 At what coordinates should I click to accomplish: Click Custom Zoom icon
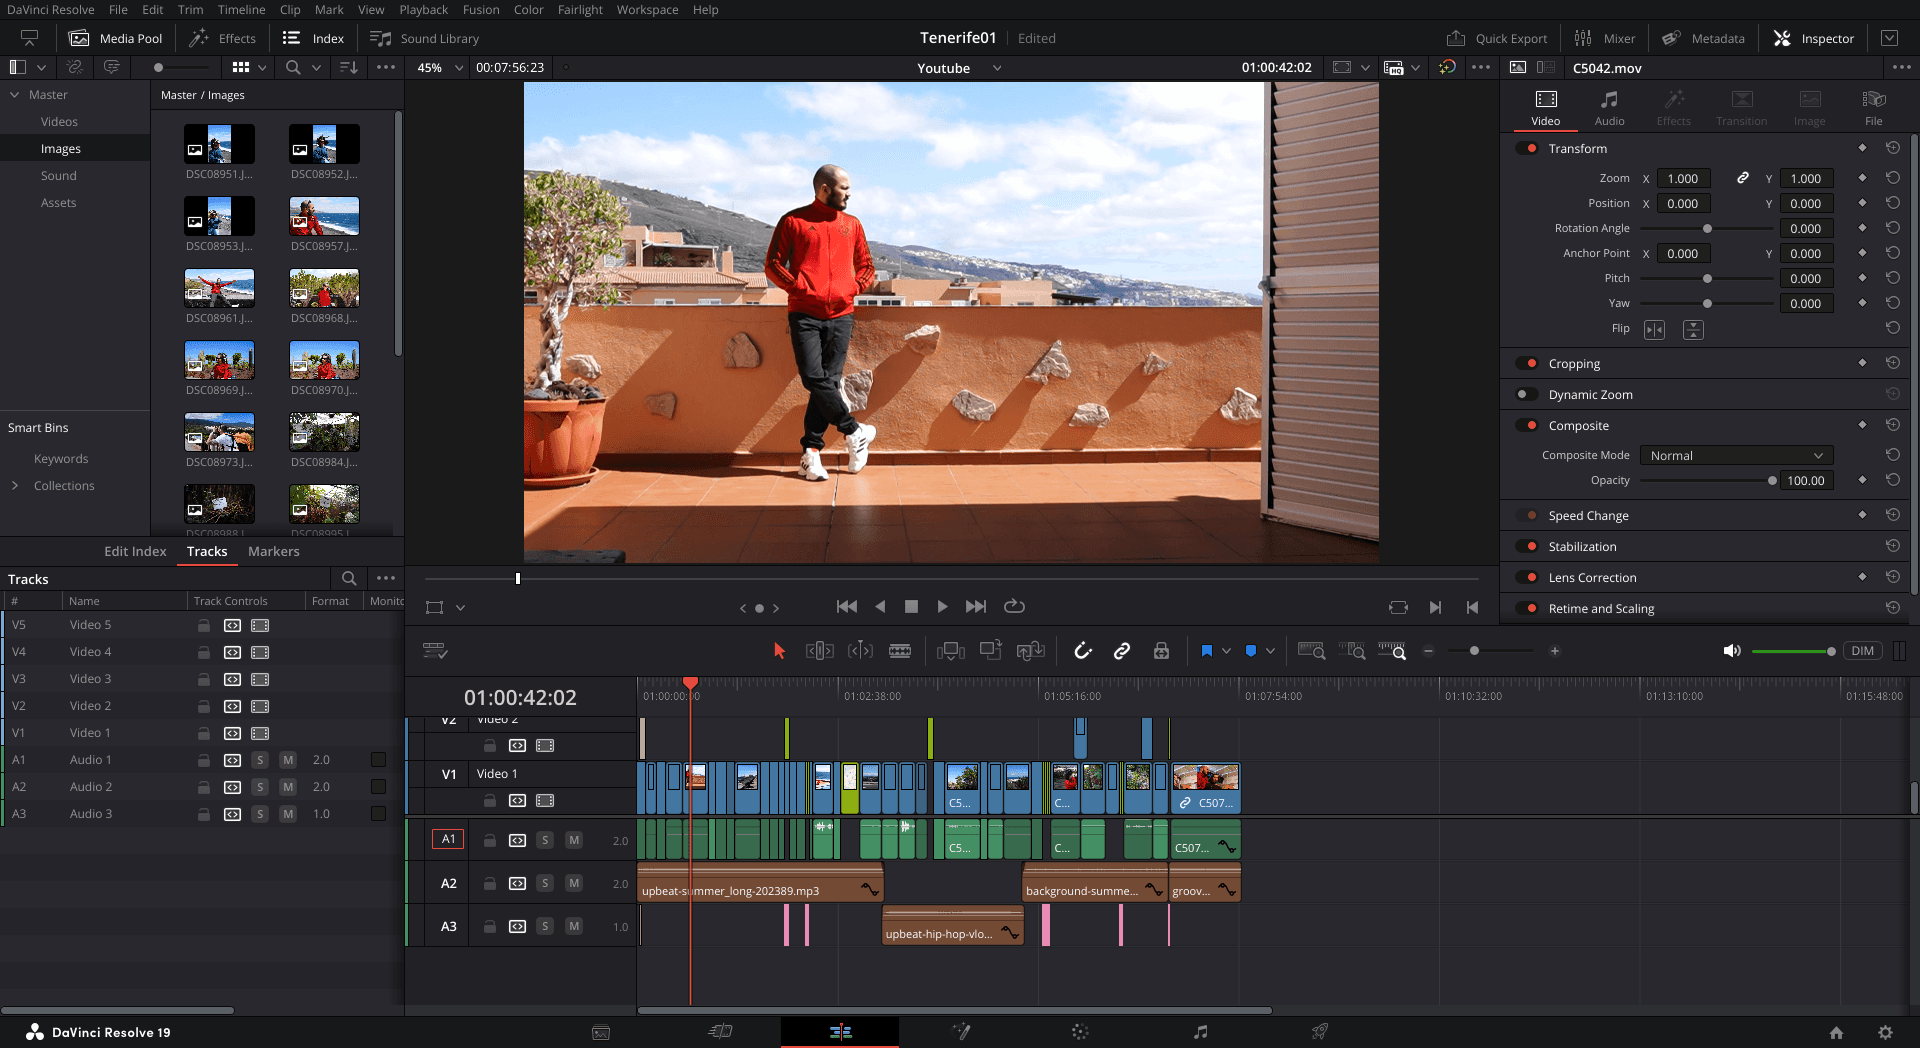1392,651
